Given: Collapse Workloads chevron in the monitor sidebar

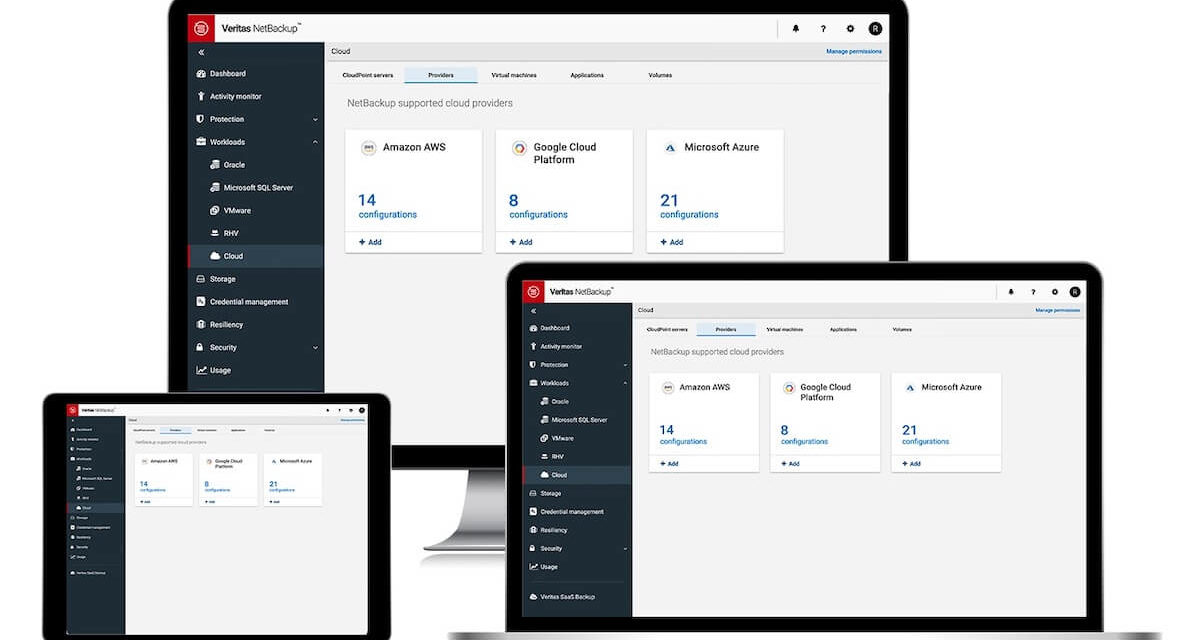Looking at the screenshot, I should pos(315,142).
